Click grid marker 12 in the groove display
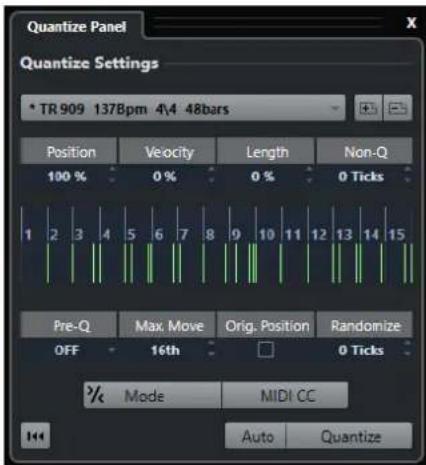This screenshot has height=465, width=426. tap(319, 235)
